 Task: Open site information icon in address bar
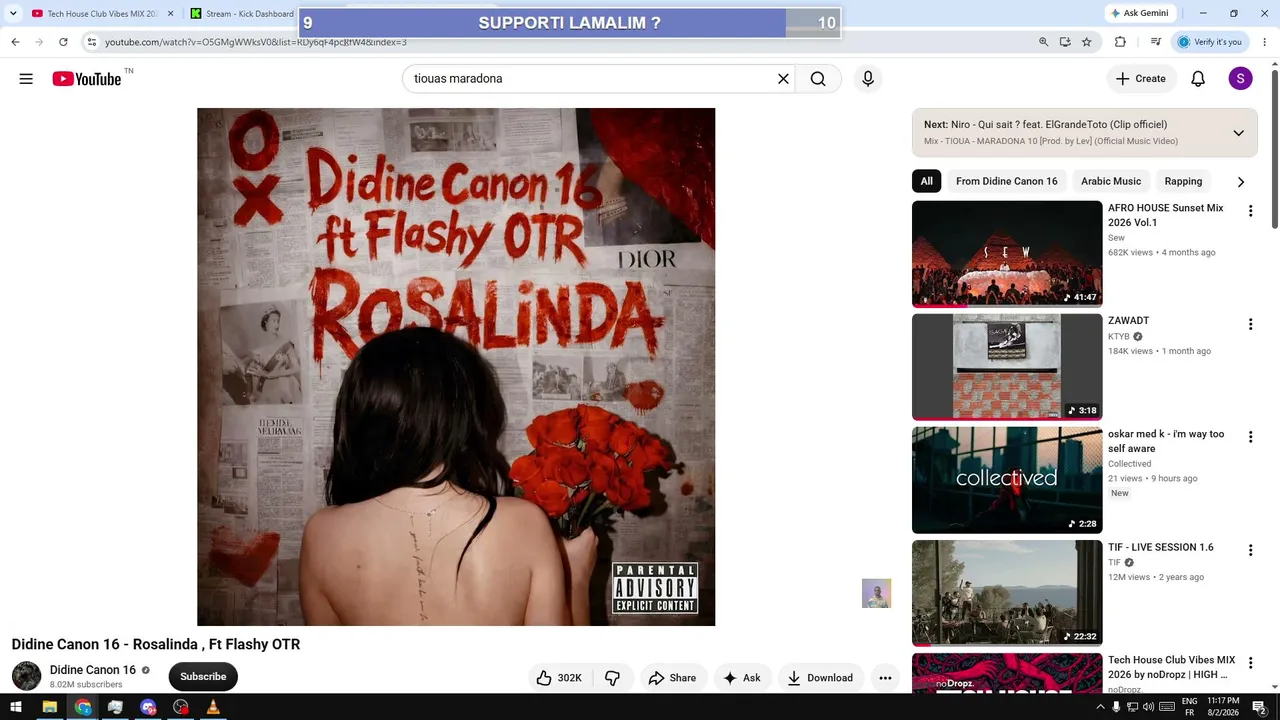coord(91,42)
